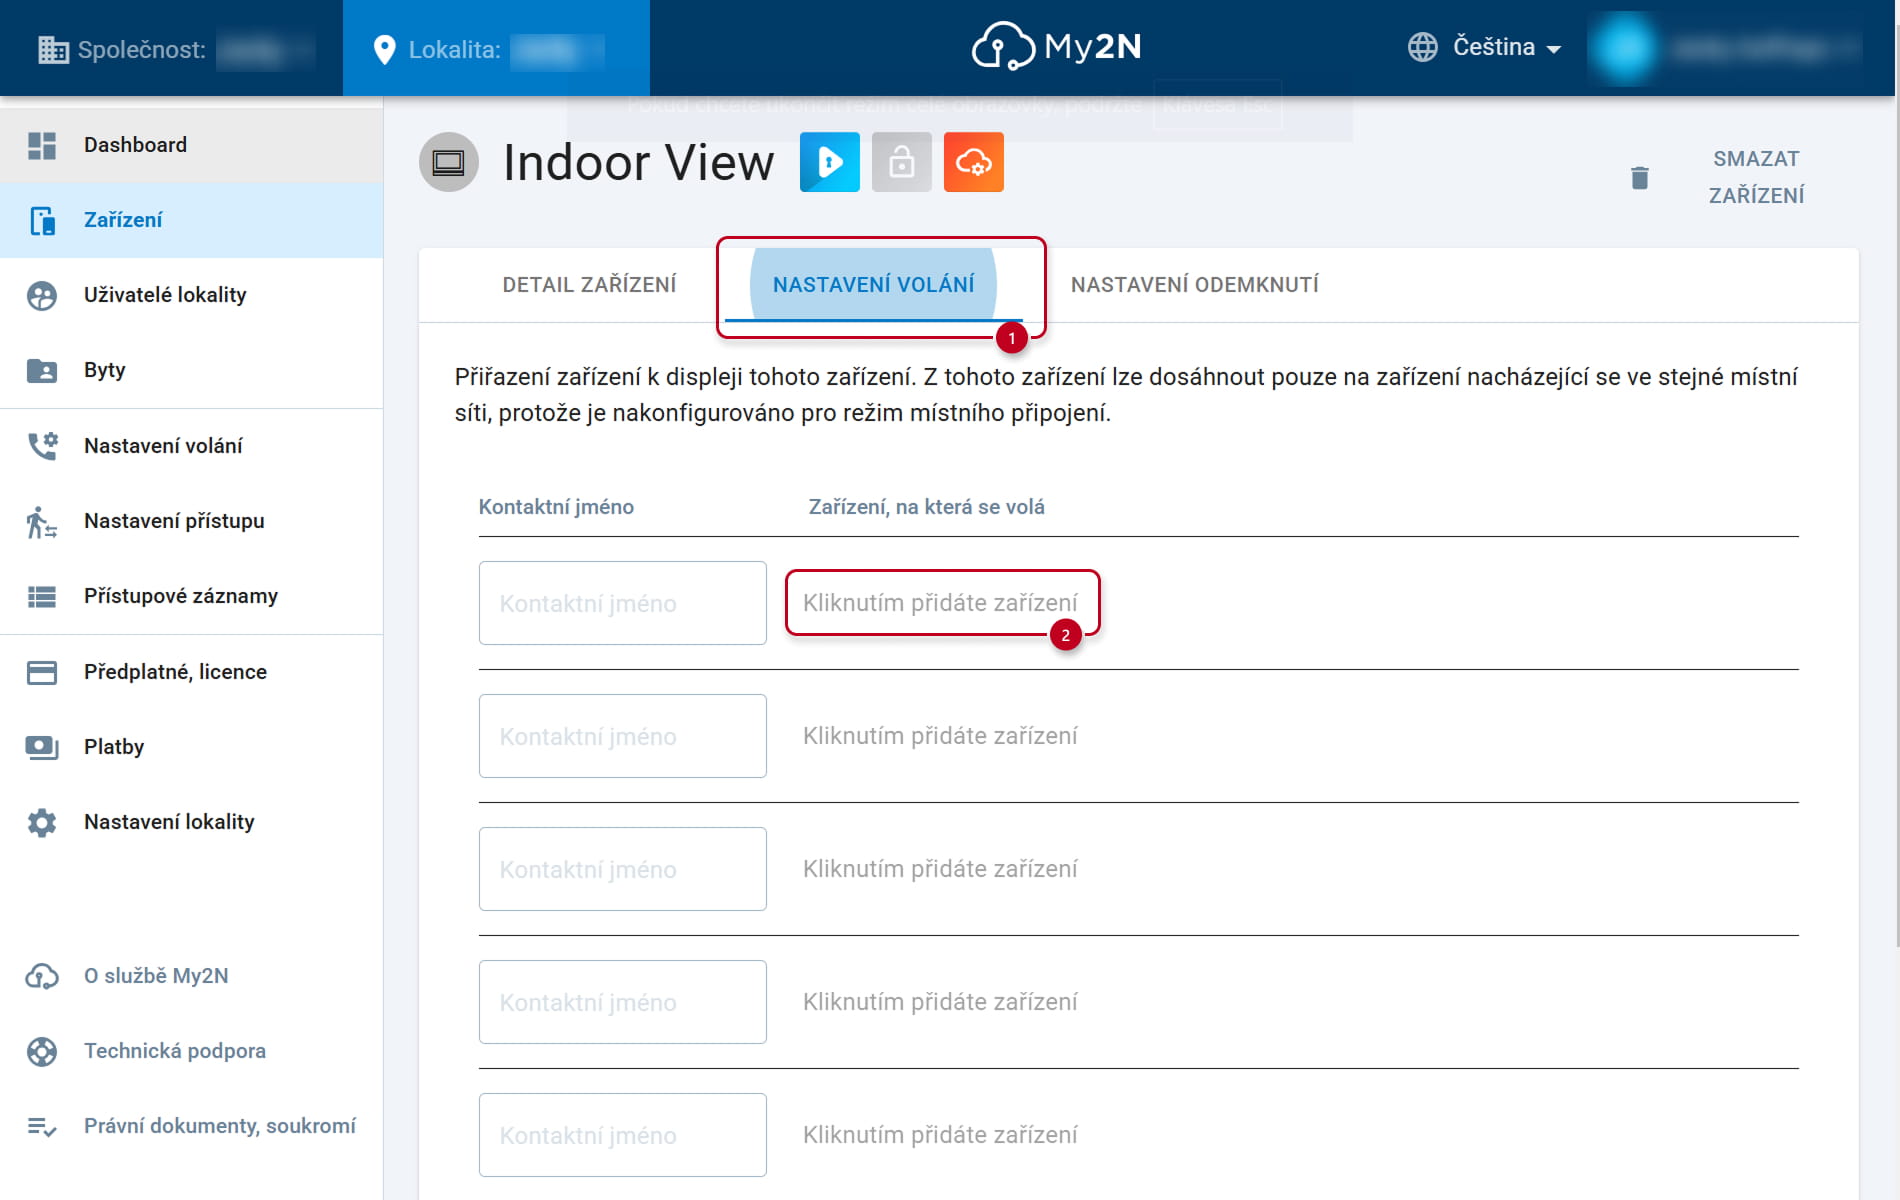
Task: Open the Platby sidebar entry
Action: coord(191,747)
